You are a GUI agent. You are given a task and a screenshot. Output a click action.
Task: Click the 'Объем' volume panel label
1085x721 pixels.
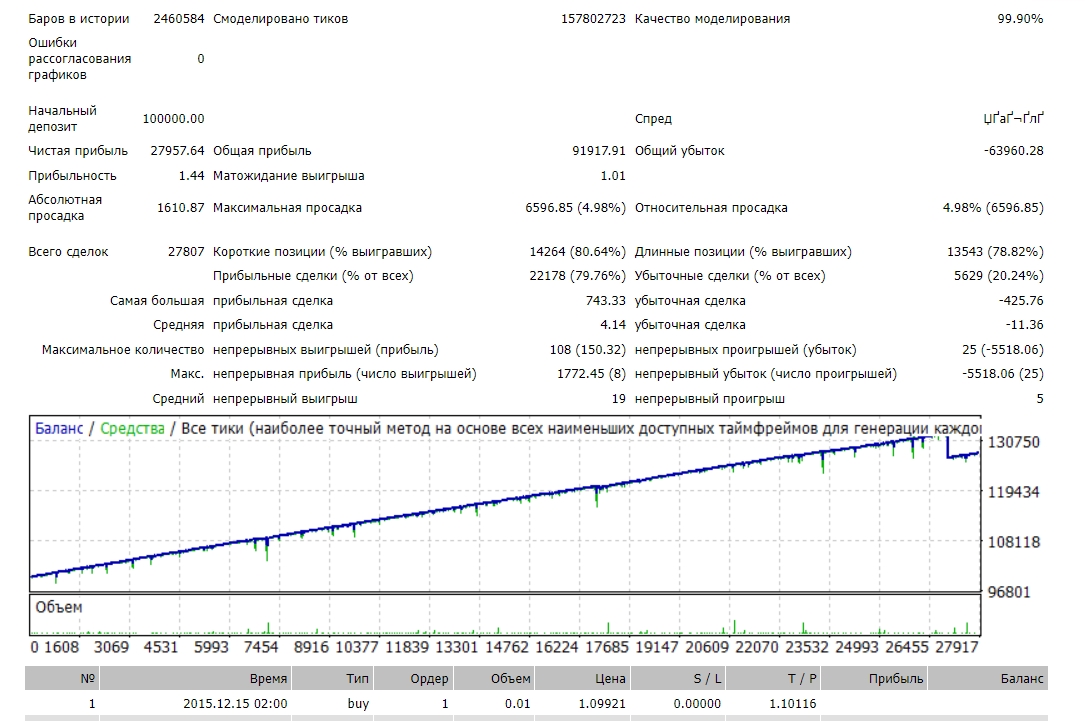click(x=59, y=608)
